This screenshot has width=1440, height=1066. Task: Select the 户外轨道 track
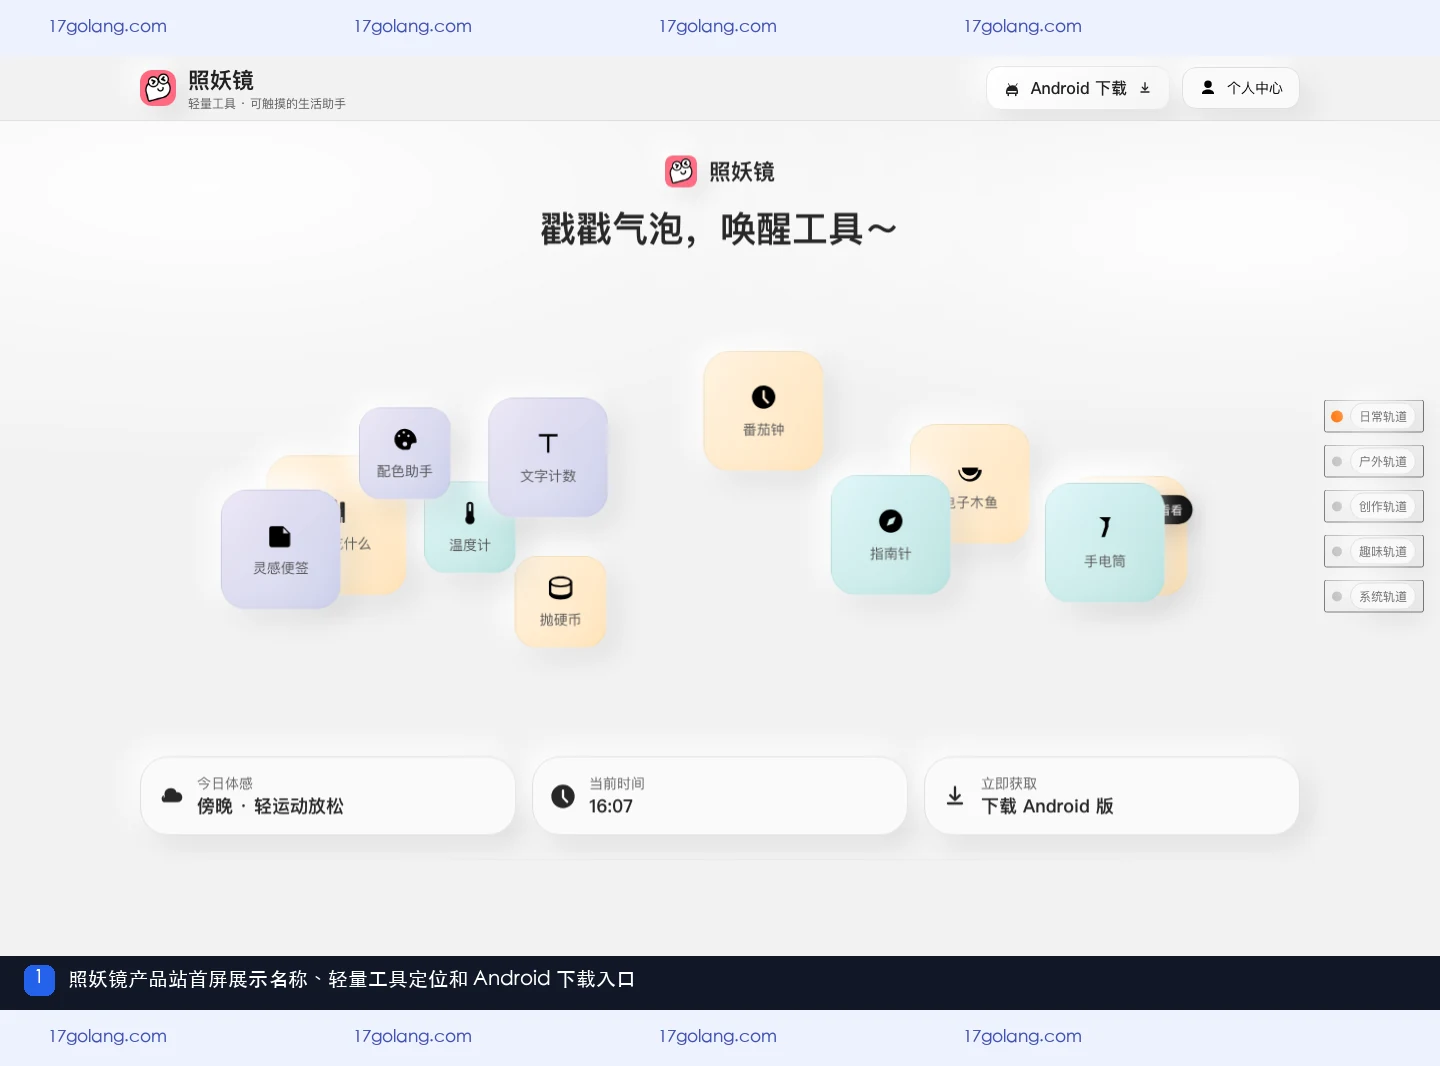[1374, 462]
